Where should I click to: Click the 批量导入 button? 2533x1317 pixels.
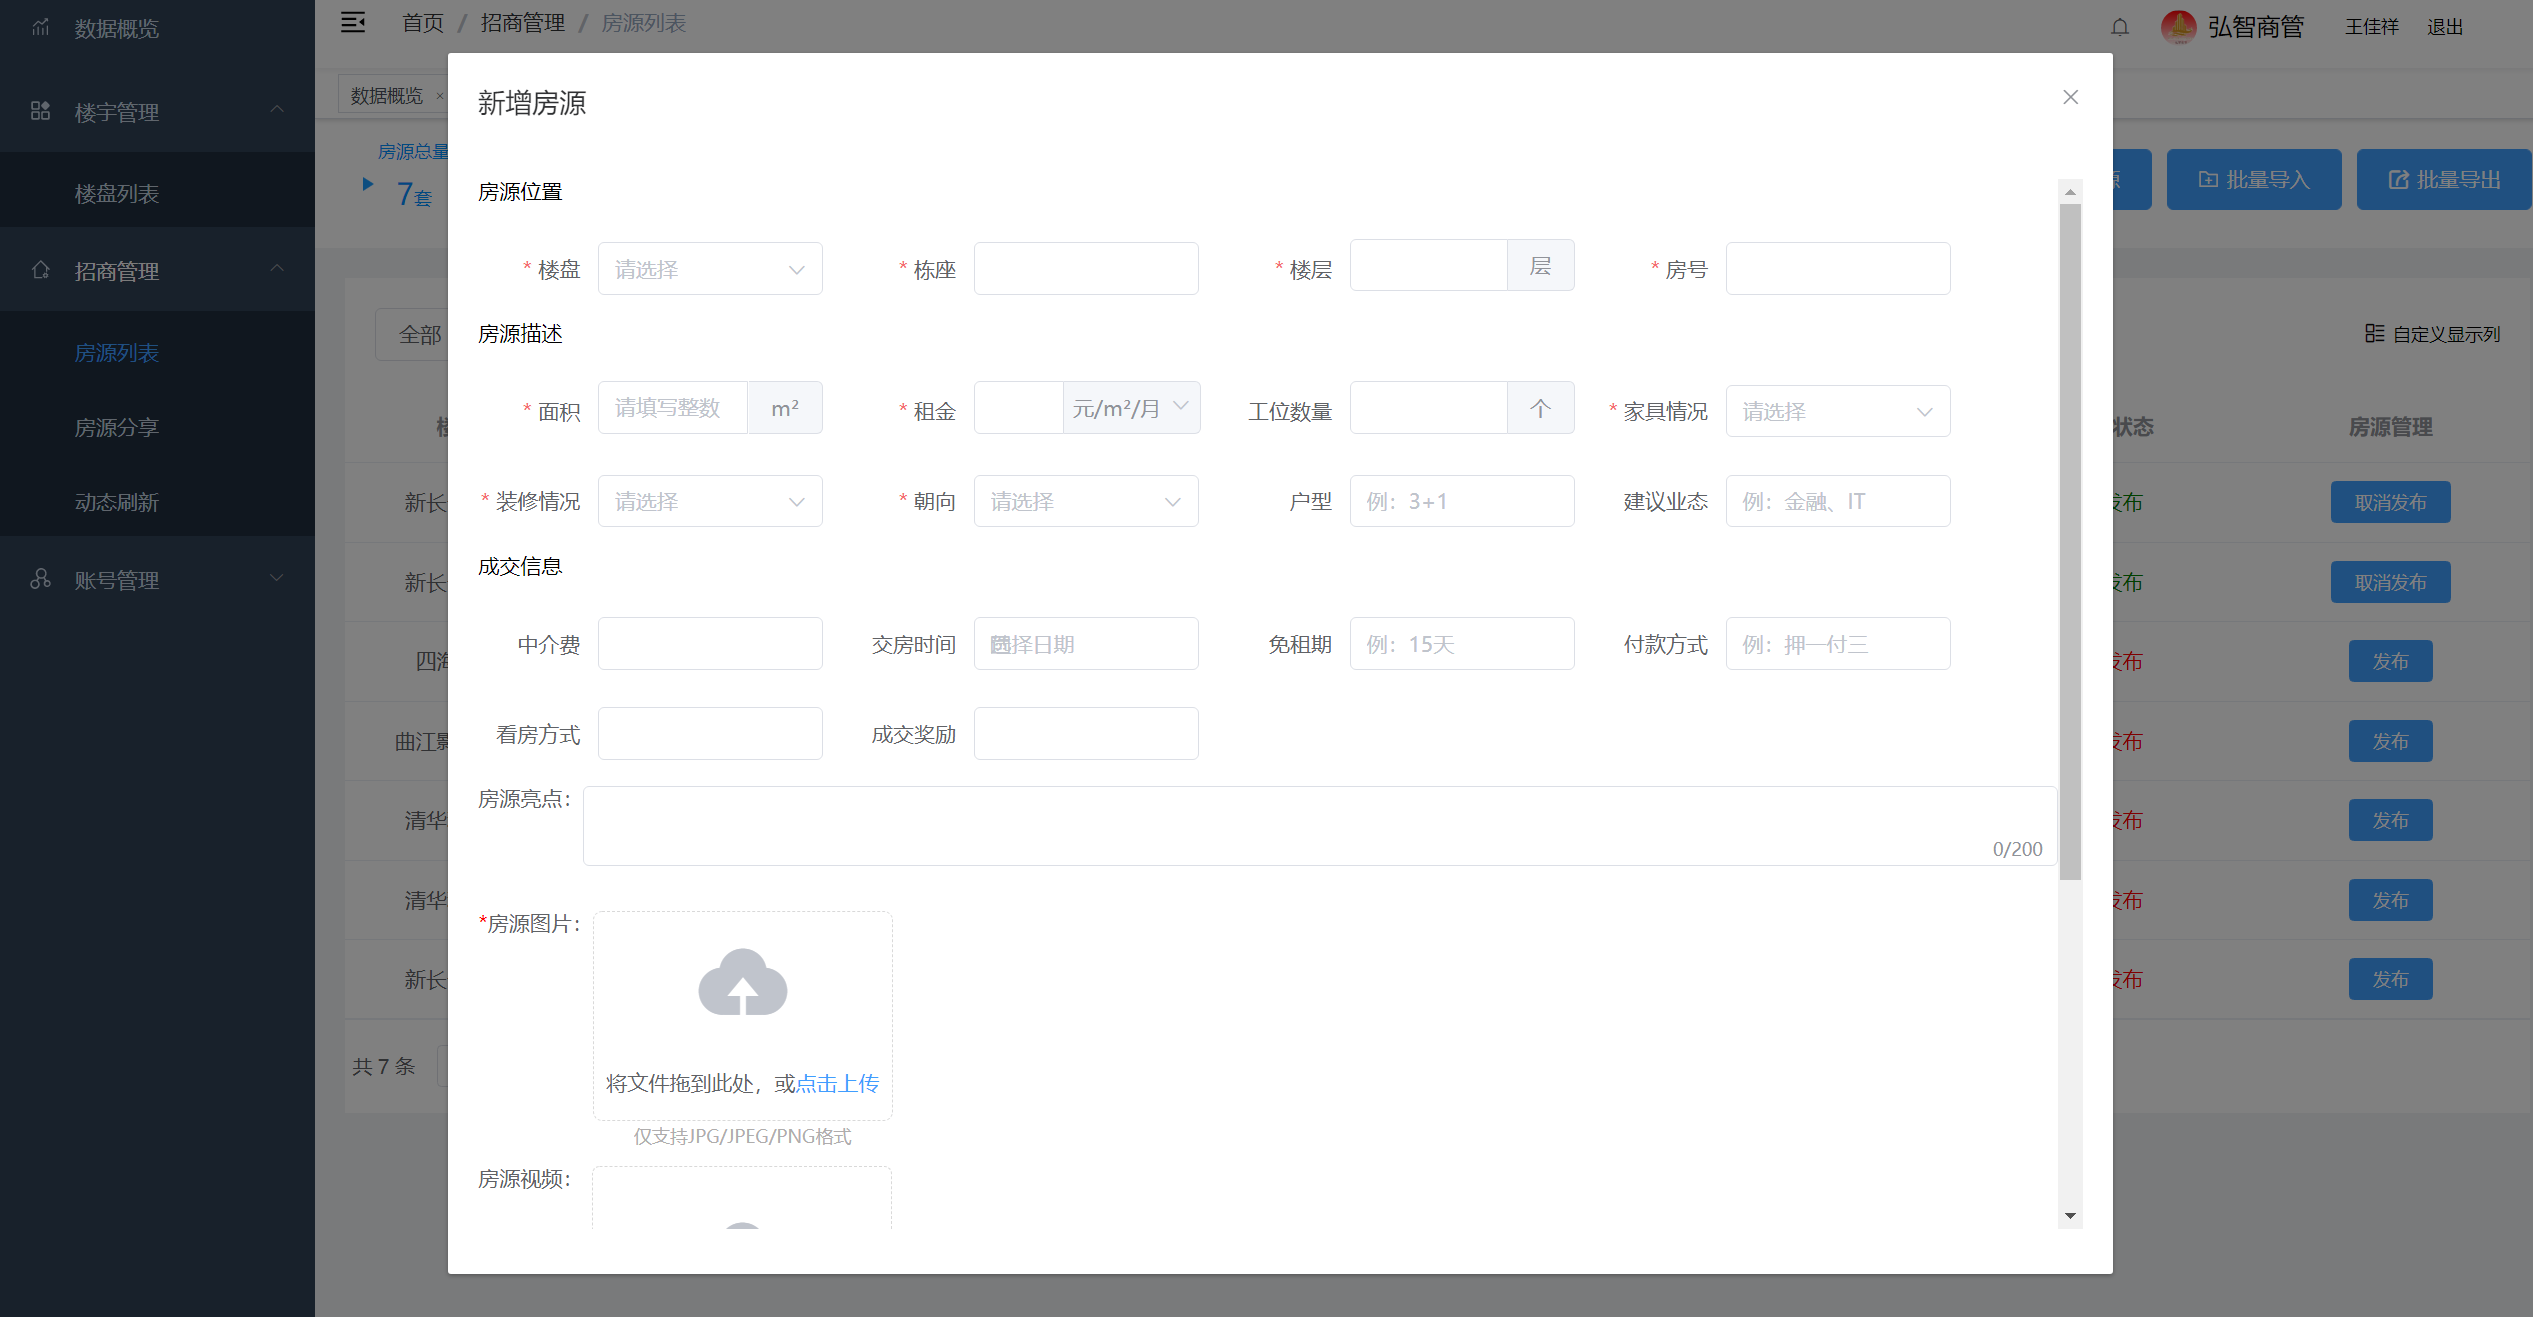(2254, 180)
